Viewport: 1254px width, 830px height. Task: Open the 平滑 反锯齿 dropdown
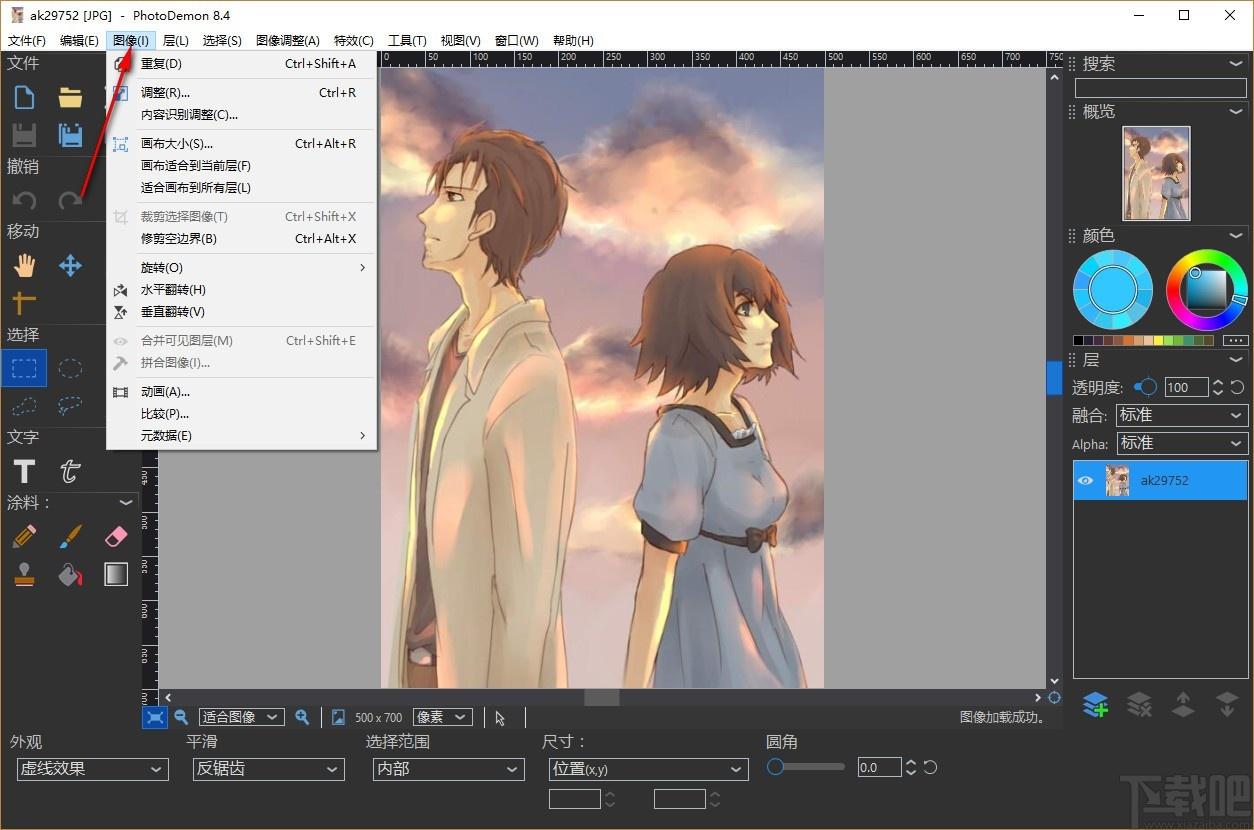(268, 769)
